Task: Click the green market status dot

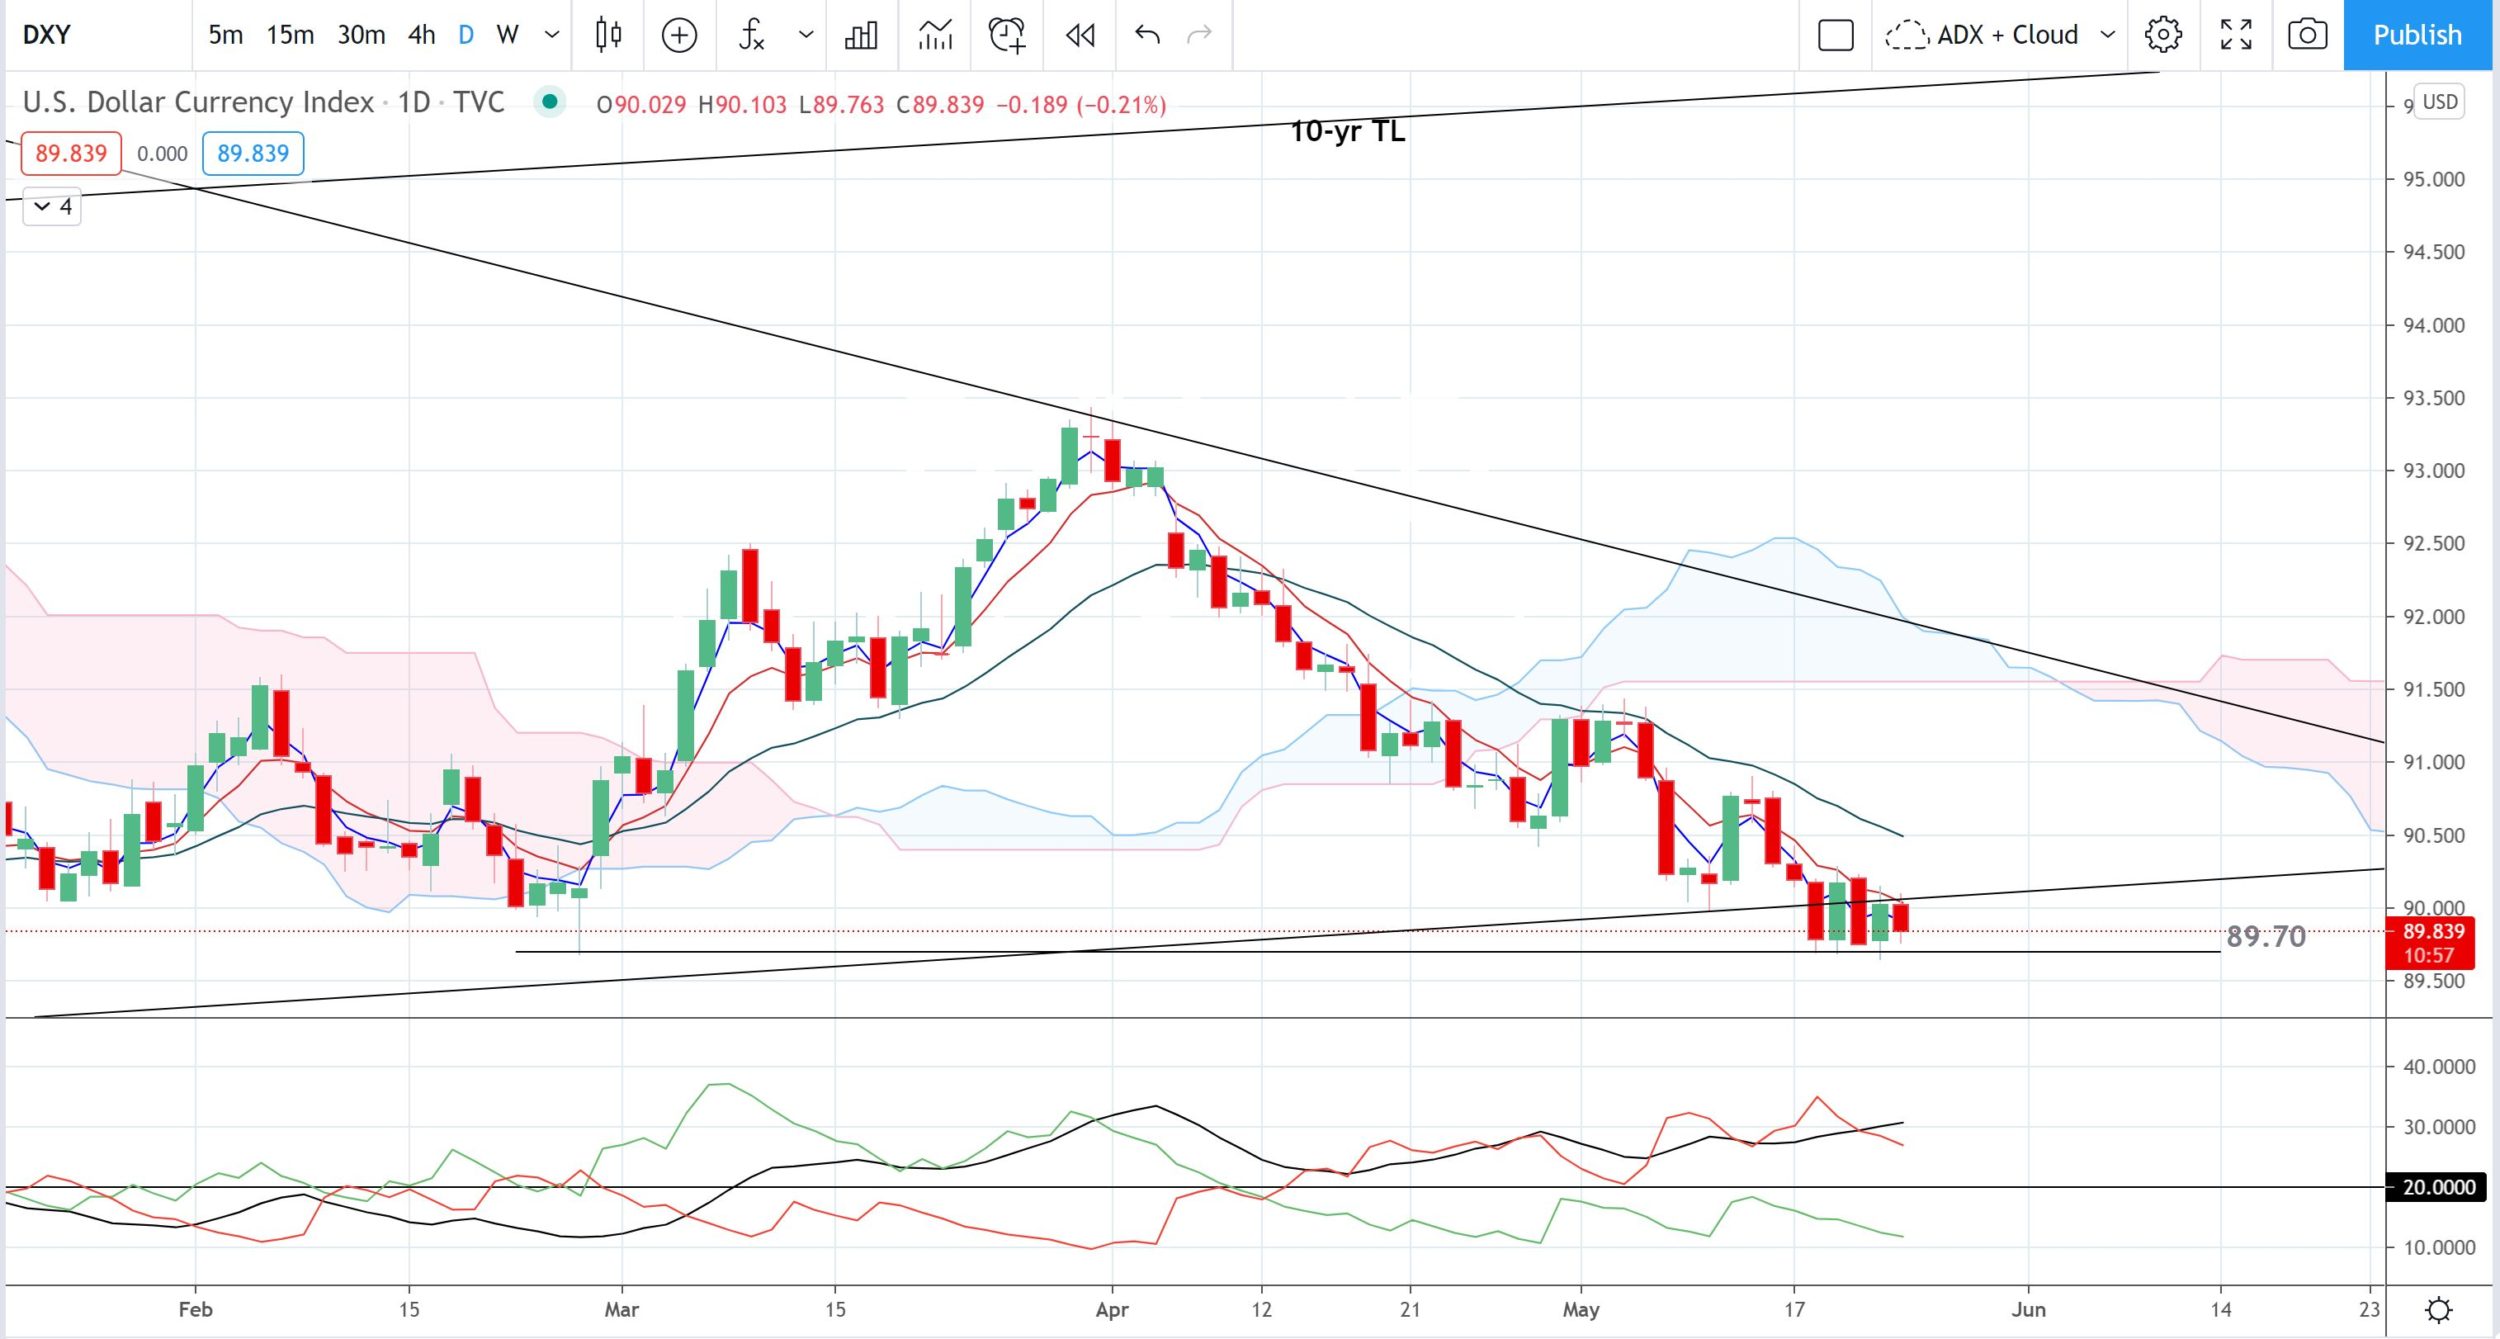Action: coord(549,101)
